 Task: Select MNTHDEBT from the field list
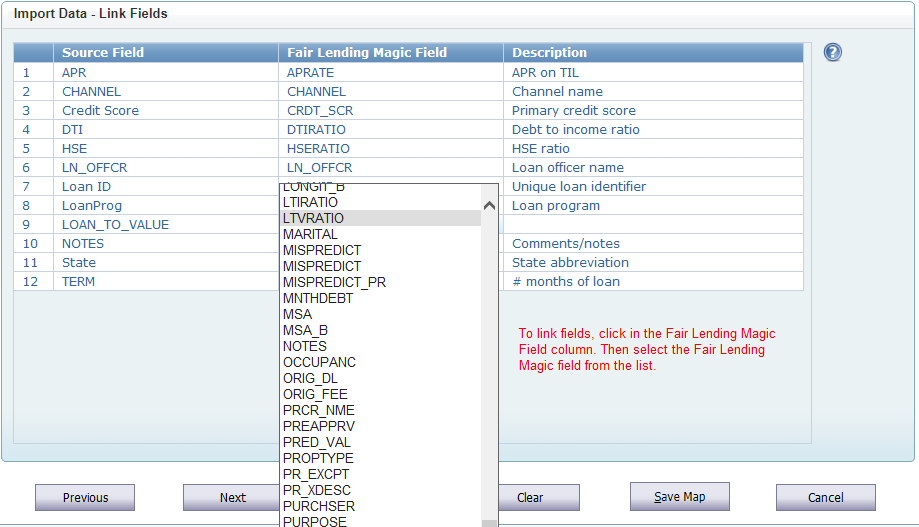[381, 298]
